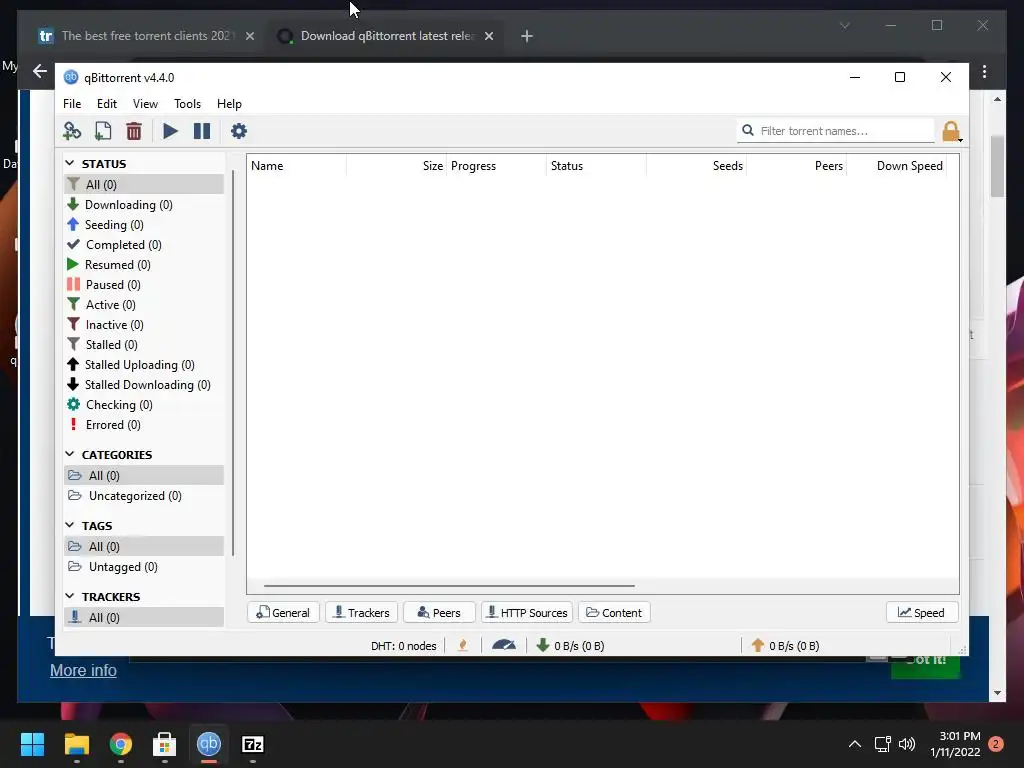The width and height of the screenshot is (1024, 768).
Task: Sort torrents by the Peers column
Action: [x=796, y=166]
